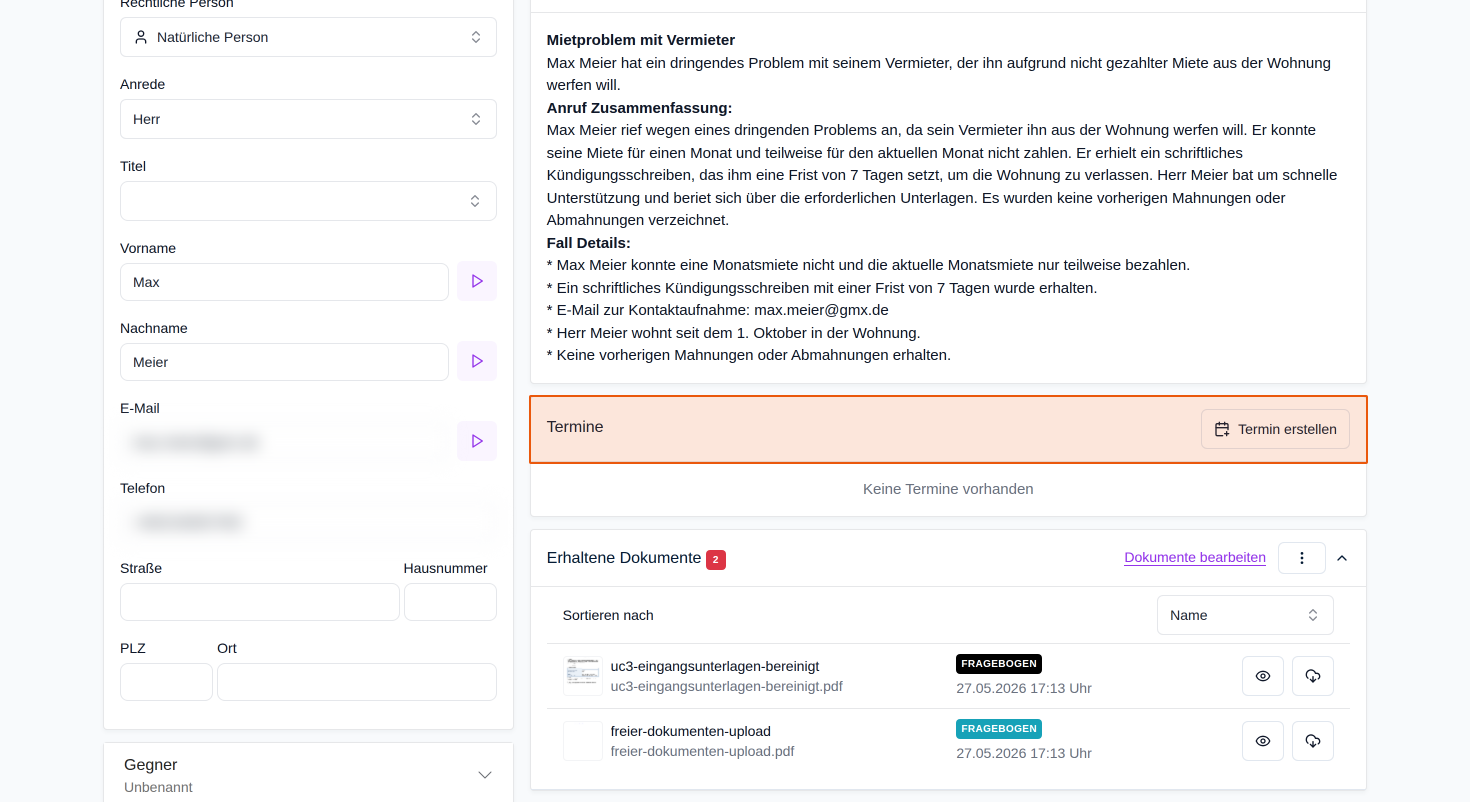The height and width of the screenshot is (802, 1470).
Task: Click the teal FRAGEBOGEN badge
Action: (999, 729)
